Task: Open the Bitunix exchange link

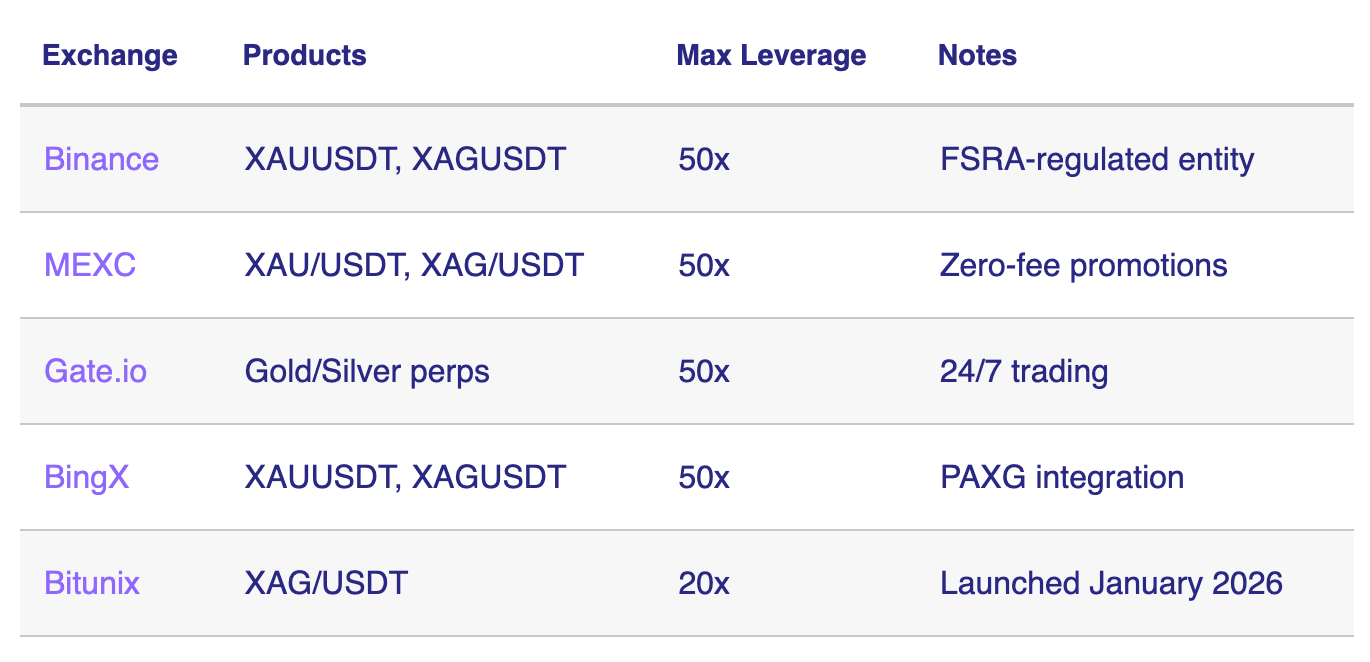Action: click(x=92, y=583)
